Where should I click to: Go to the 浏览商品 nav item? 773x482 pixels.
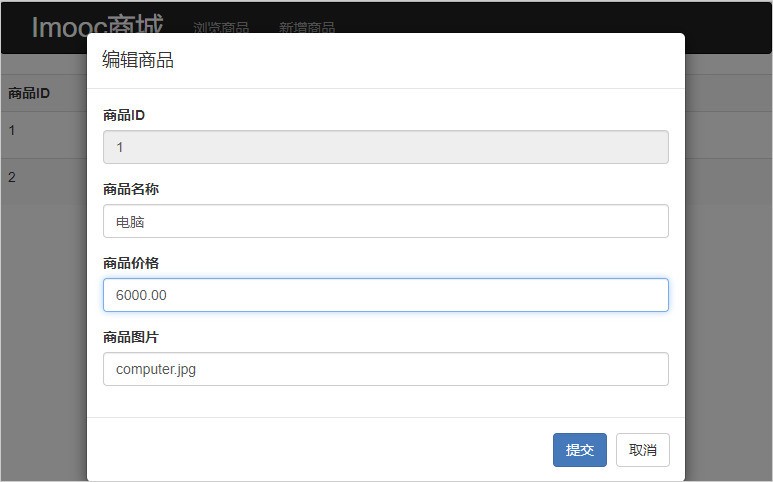pos(221,27)
